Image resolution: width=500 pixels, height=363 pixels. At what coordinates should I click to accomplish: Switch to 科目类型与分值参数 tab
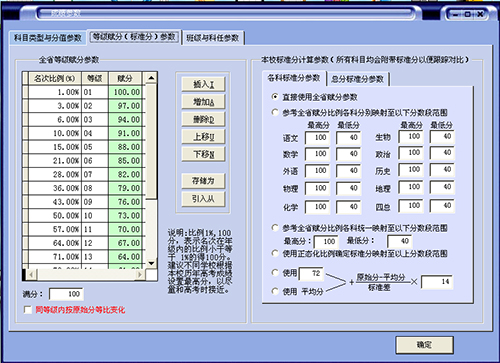pyautogui.click(x=48, y=38)
